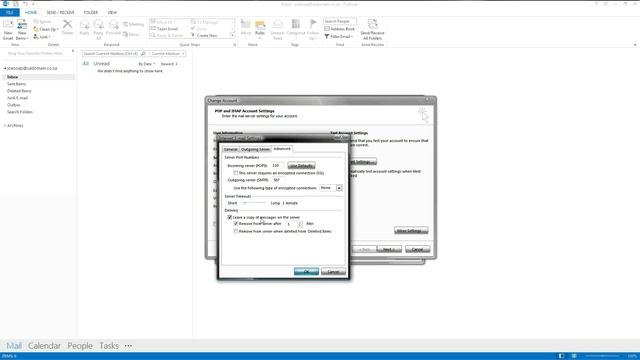Select the Reply & Delete quick step
640x360 pixels.
click(x=167, y=36)
